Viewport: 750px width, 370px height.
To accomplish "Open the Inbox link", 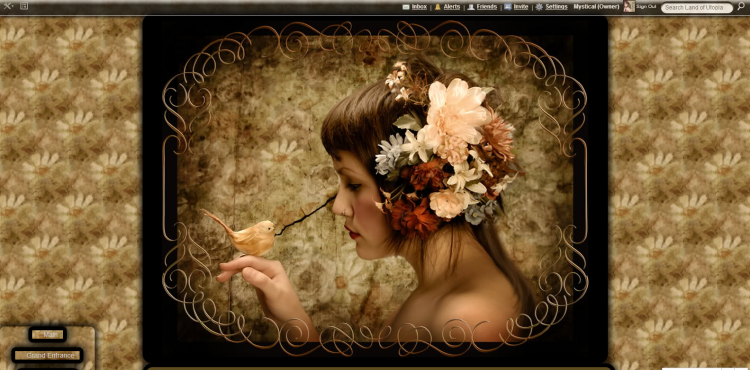I will click(x=419, y=7).
